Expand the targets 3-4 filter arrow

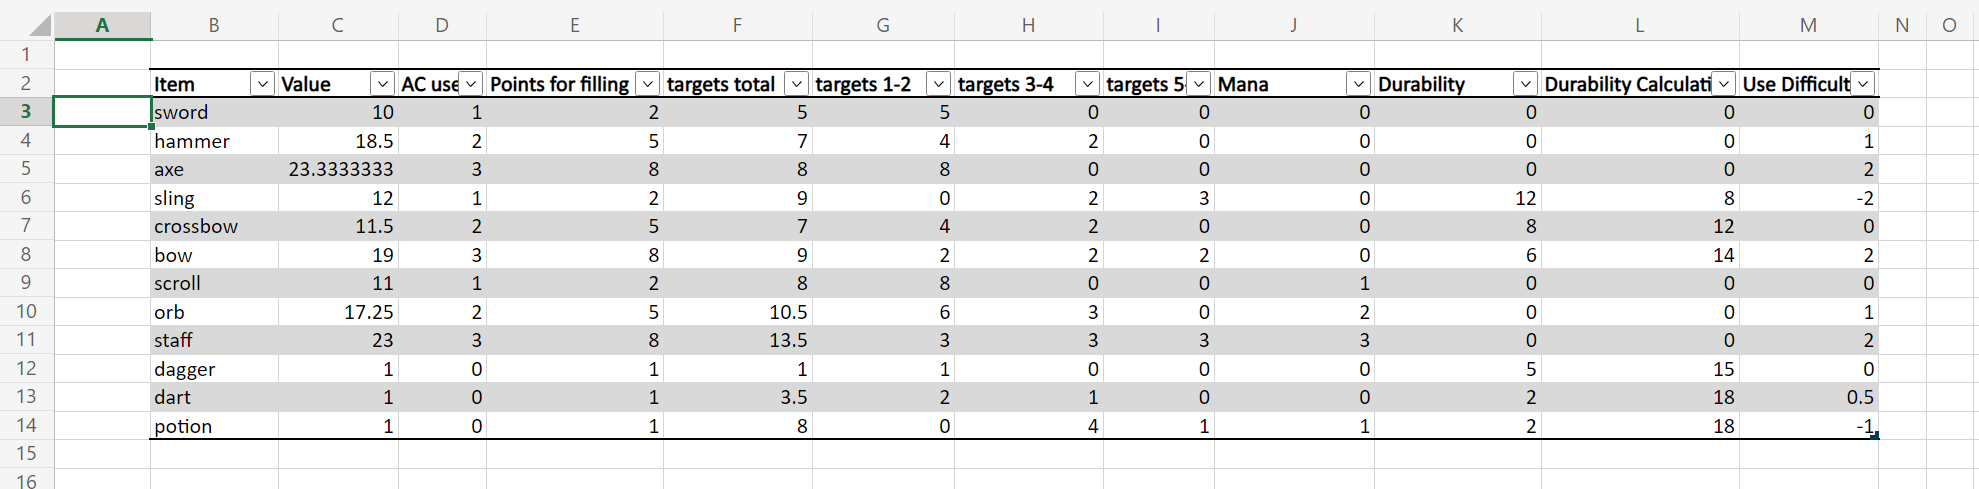coord(1087,84)
